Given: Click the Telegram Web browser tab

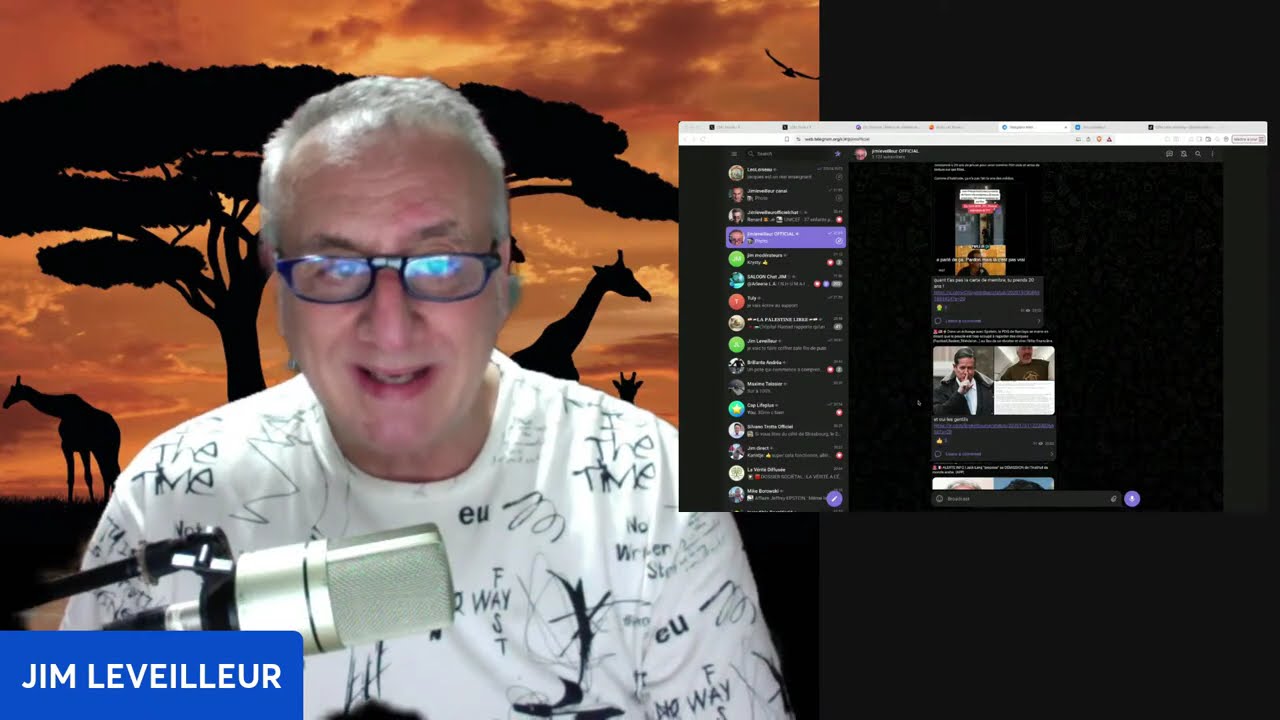Looking at the screenshot, I should pos(1034,127).
